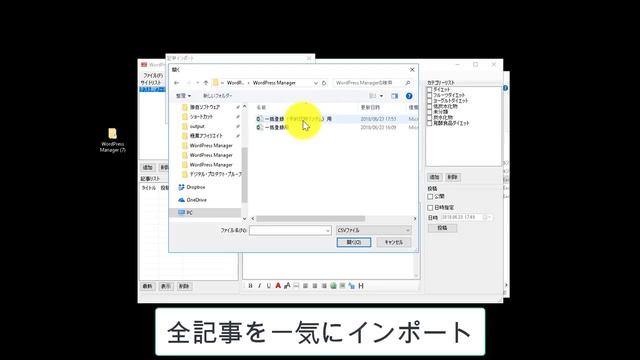Click the file list horizontal scrollbar
The width and height of the screenshot is (640, 360).
click(310, 219)
